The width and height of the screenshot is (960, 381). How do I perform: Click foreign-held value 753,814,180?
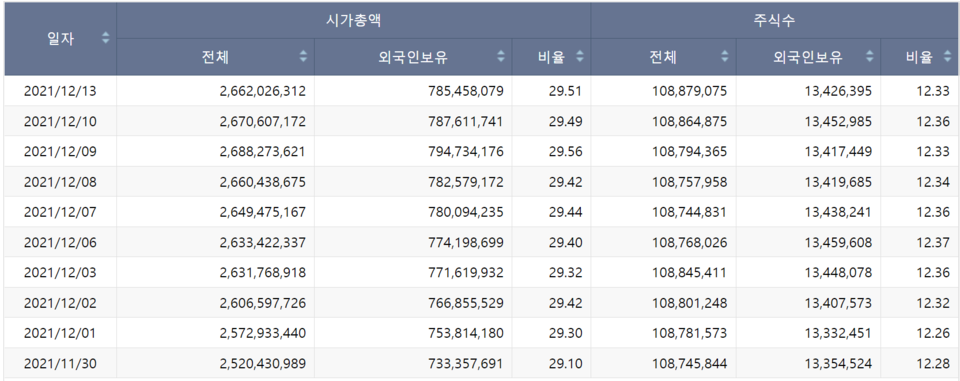[467, 333]
